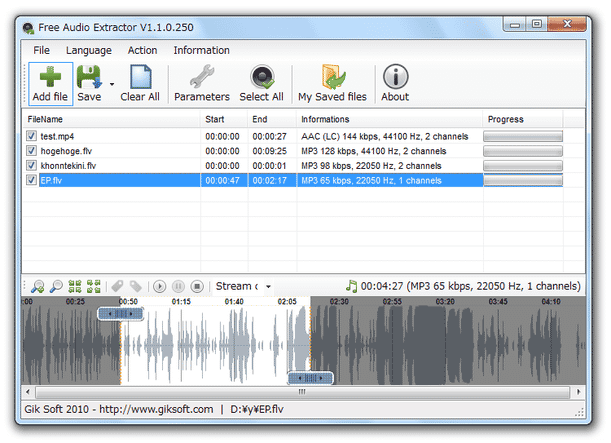Click the second gray tag marker icon
Image resolution: width=611 pixels, height=443 pixels.
pos(136,286)
